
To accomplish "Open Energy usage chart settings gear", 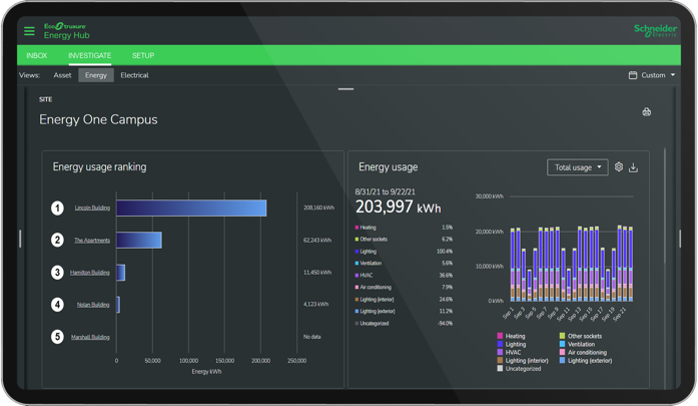I will [619, 167].
